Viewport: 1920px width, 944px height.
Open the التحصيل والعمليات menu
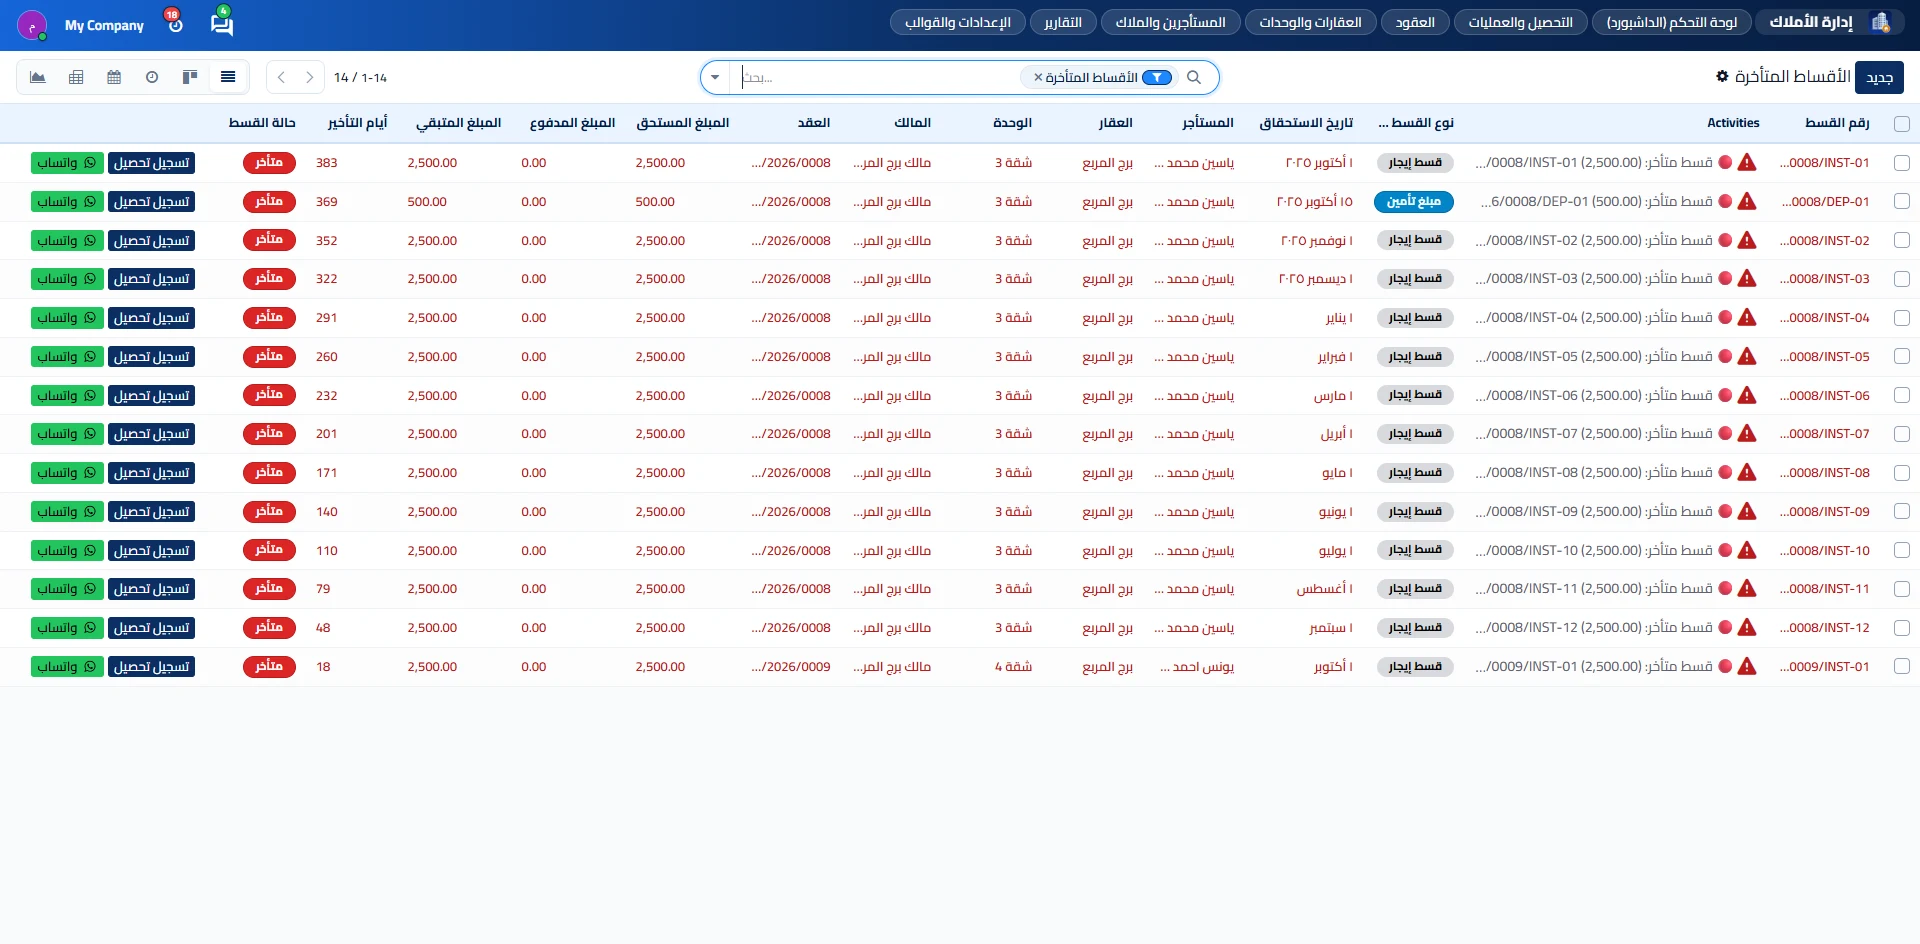(x=1521, y=22)
